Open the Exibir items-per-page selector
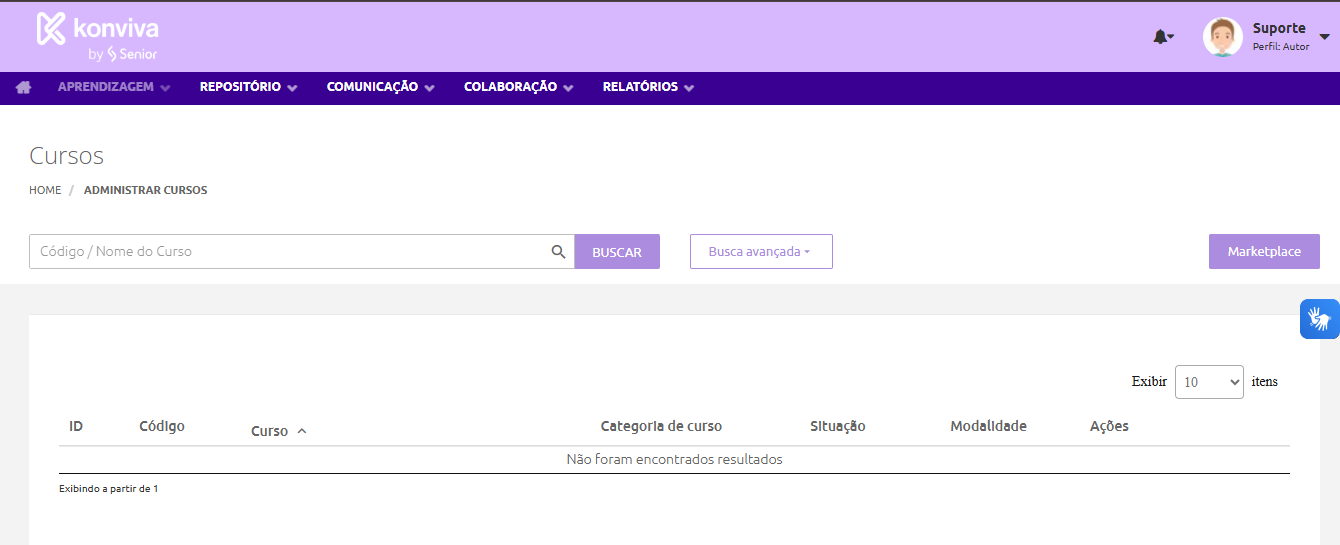Screen dimensions: 1340x545 [x=1209, y=381]
